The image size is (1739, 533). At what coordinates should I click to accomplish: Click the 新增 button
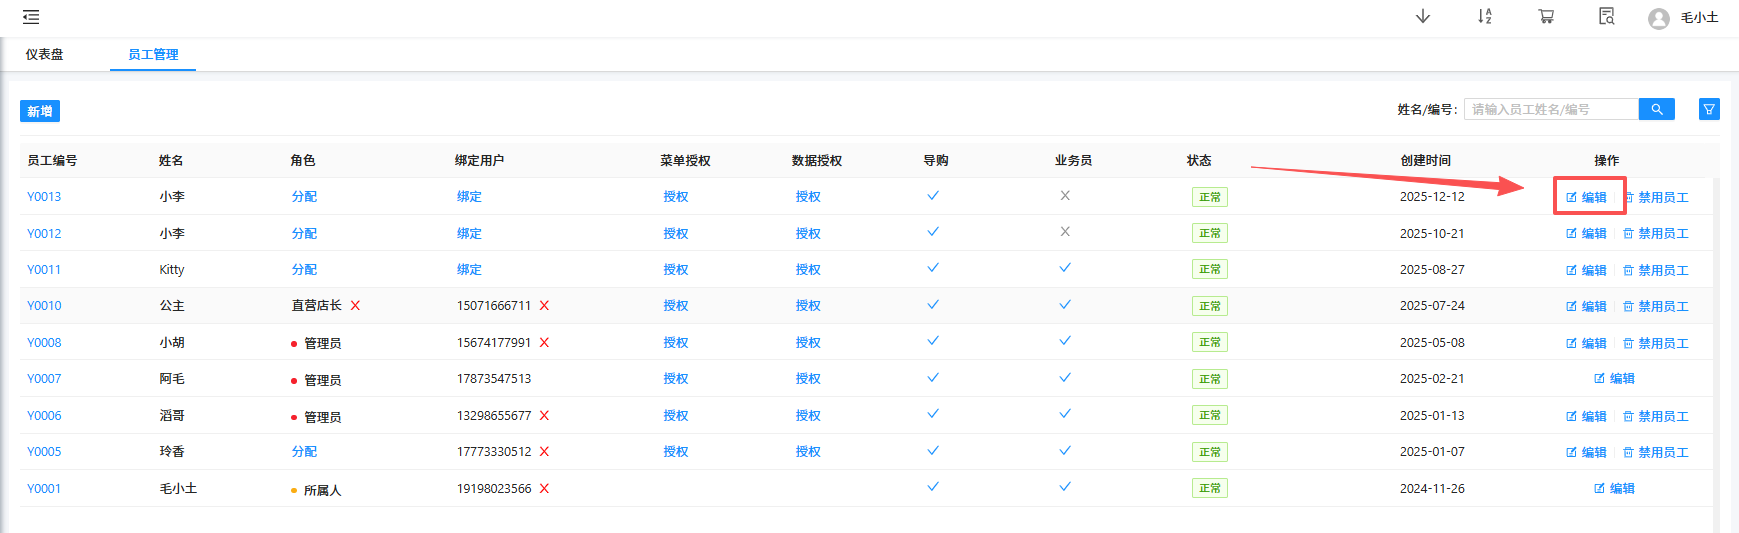(x=40, y=111)
